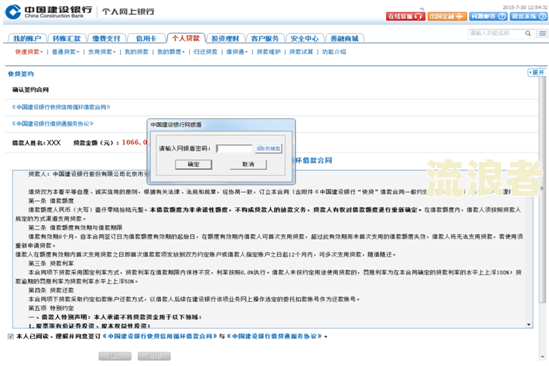
Task: Select the 个人贷款 tab
Action: 186,38
